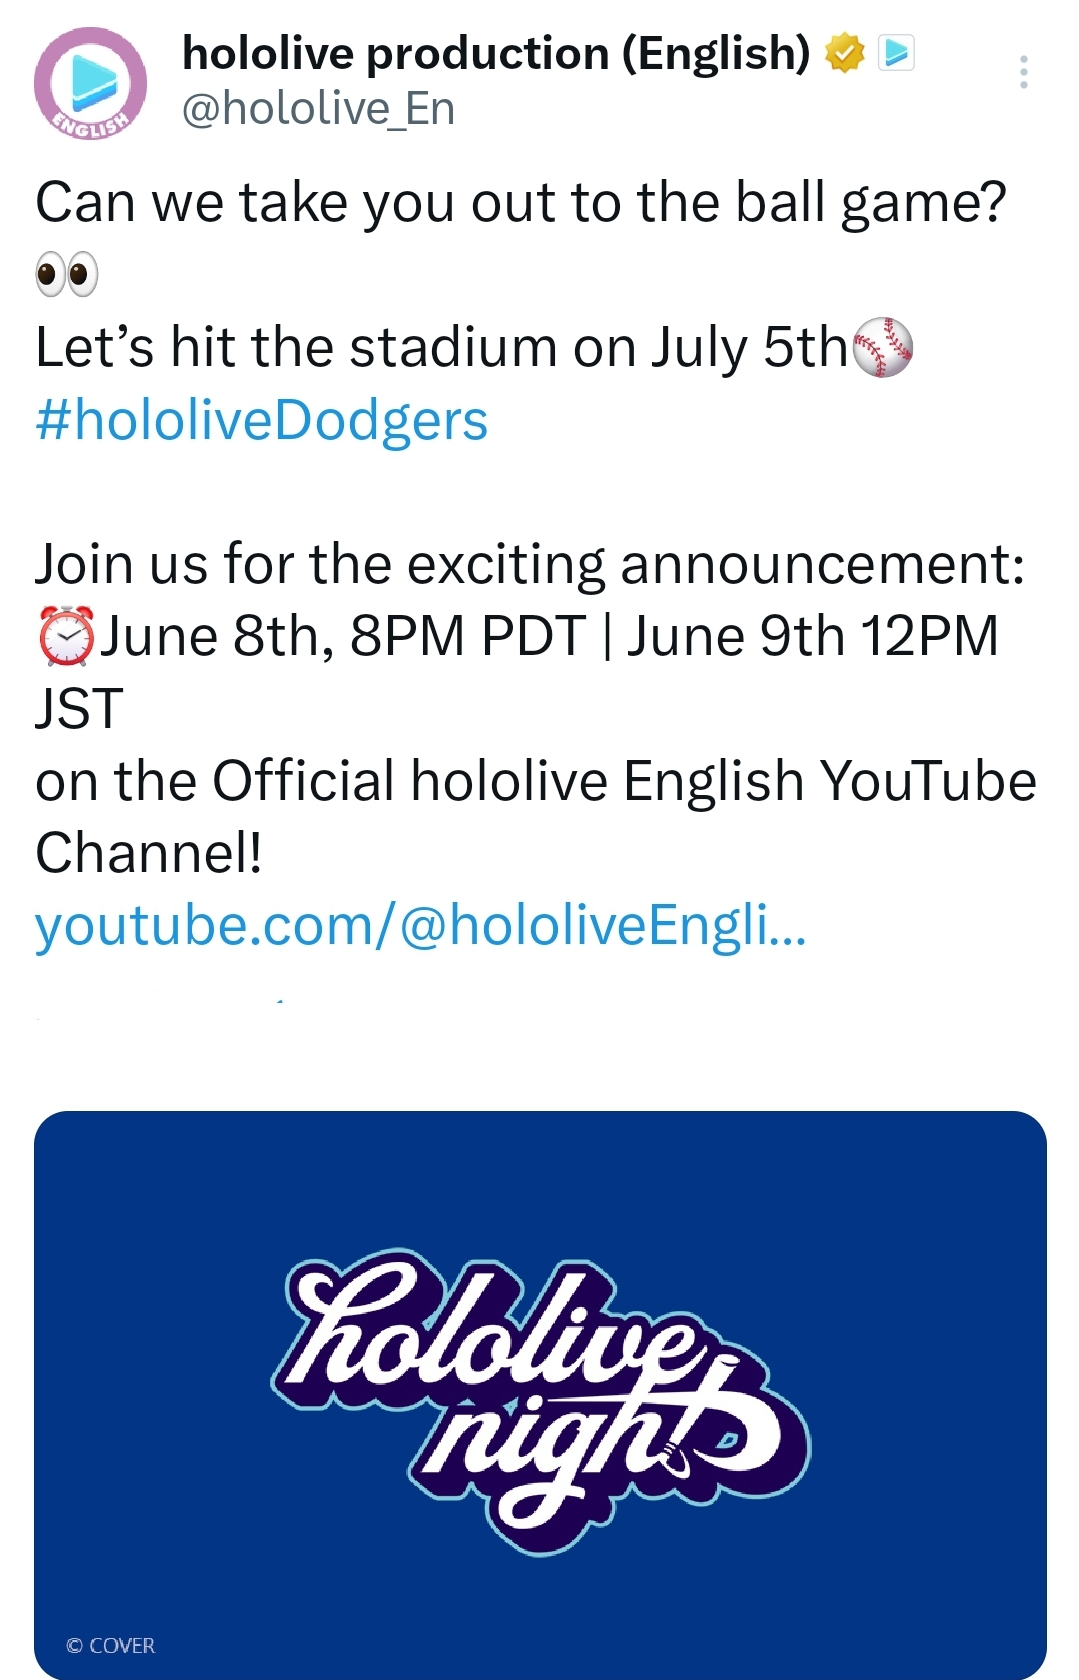Image resolution: width=1079 pixels, height=1680 pixels.
Task: Click the alarm clock emoji
Action: [x=66, y=636]
